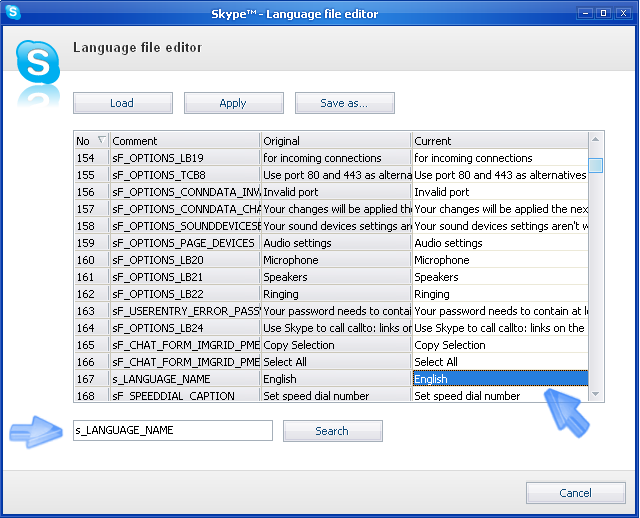Viewport: 640px width, 518px height.
Task: Minimize the Language file editor window
Action: [x=585, y=13]
